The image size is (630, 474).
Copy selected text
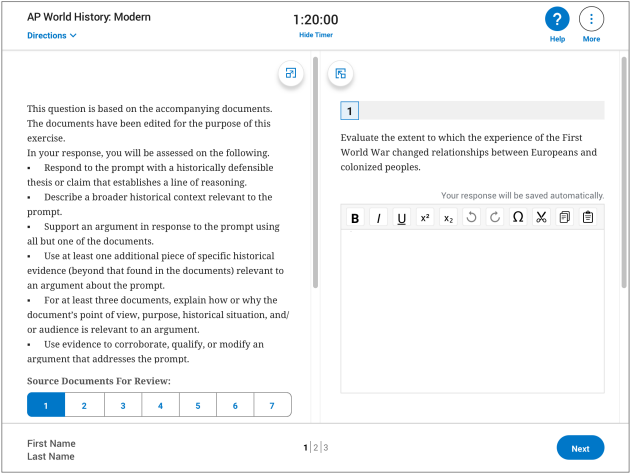tap(565, 218)
